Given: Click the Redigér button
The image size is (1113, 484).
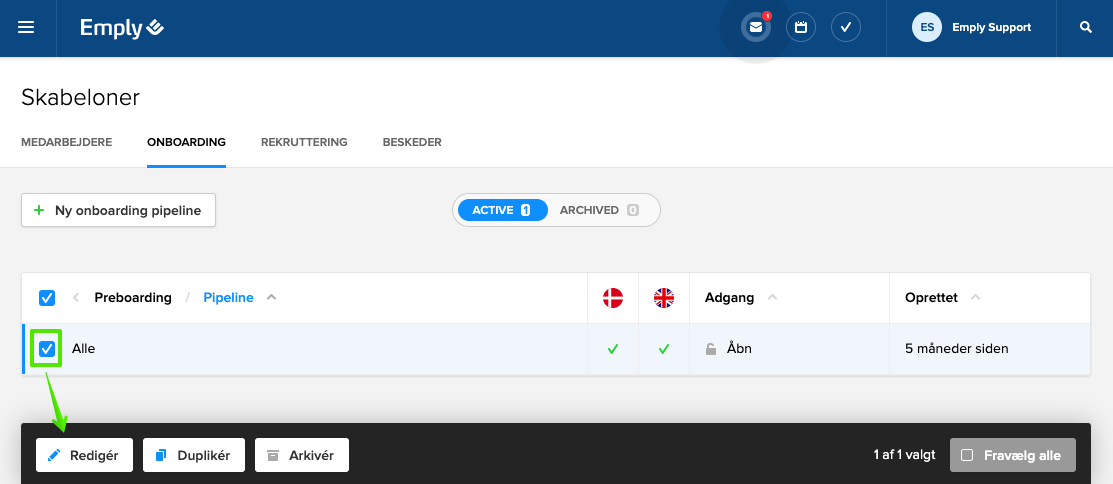Looking at the screenshot, I should point(84,455).
